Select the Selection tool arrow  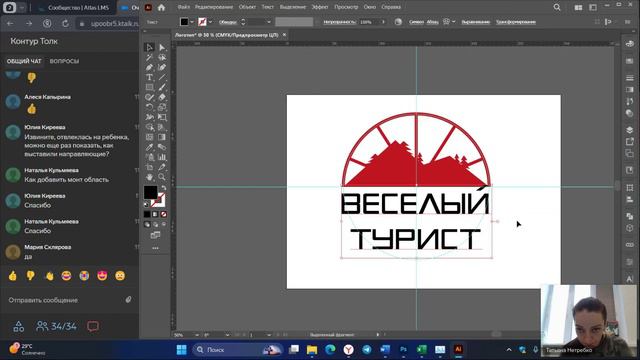point(149,47)
